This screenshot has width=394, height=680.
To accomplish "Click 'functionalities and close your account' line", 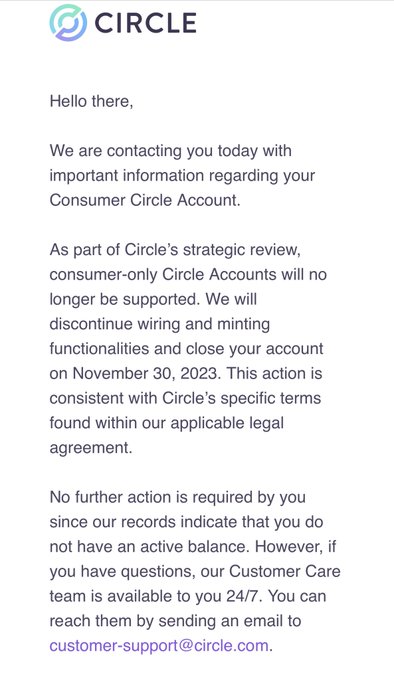I will coord(186,349).
